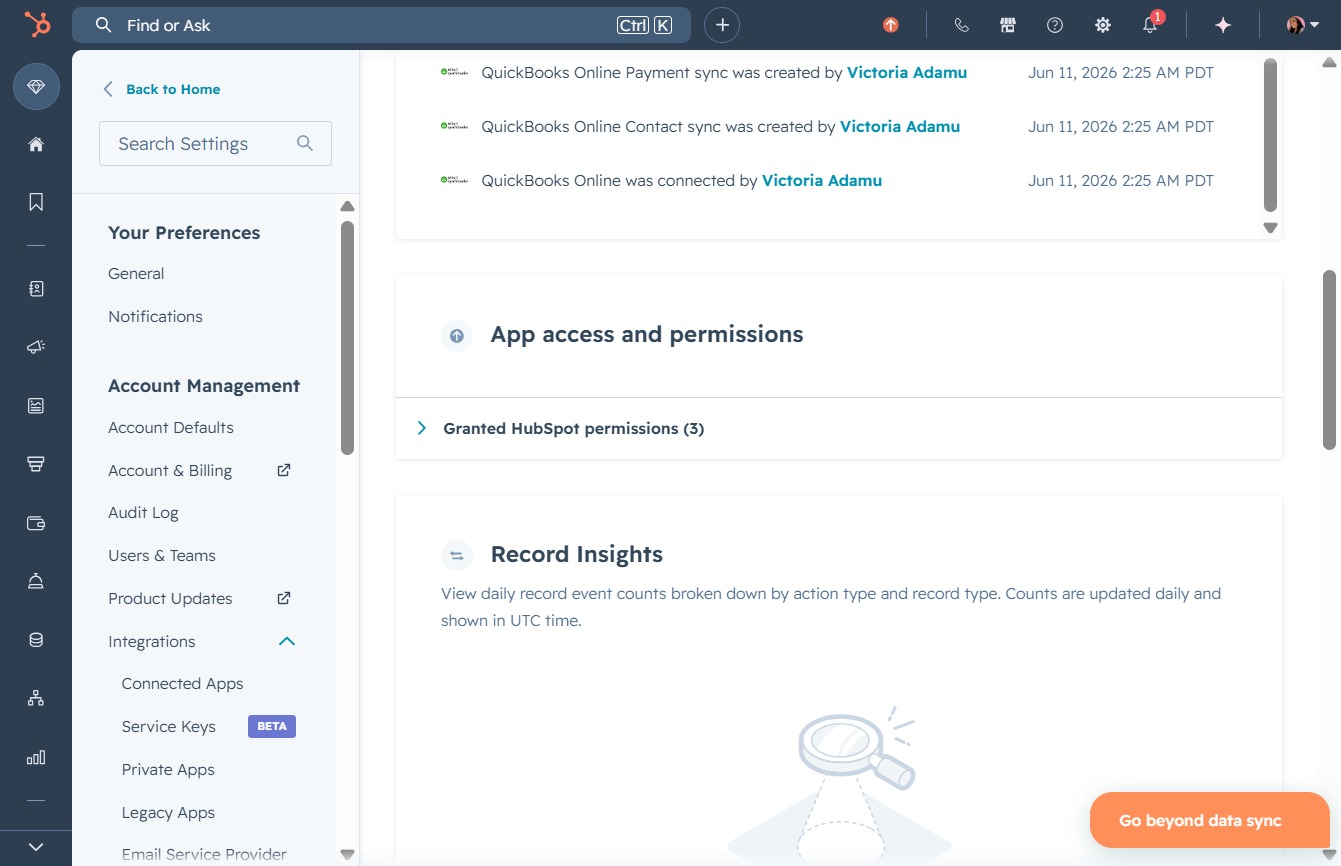Open the notifications bell icon
The height and width of the screenshot is (866, 1341).
tap(1151, 25)
